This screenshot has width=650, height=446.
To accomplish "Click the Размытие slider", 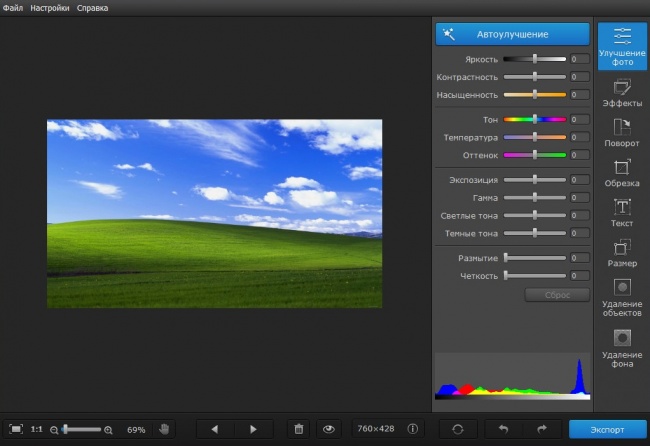I will [x=535, y=258].
